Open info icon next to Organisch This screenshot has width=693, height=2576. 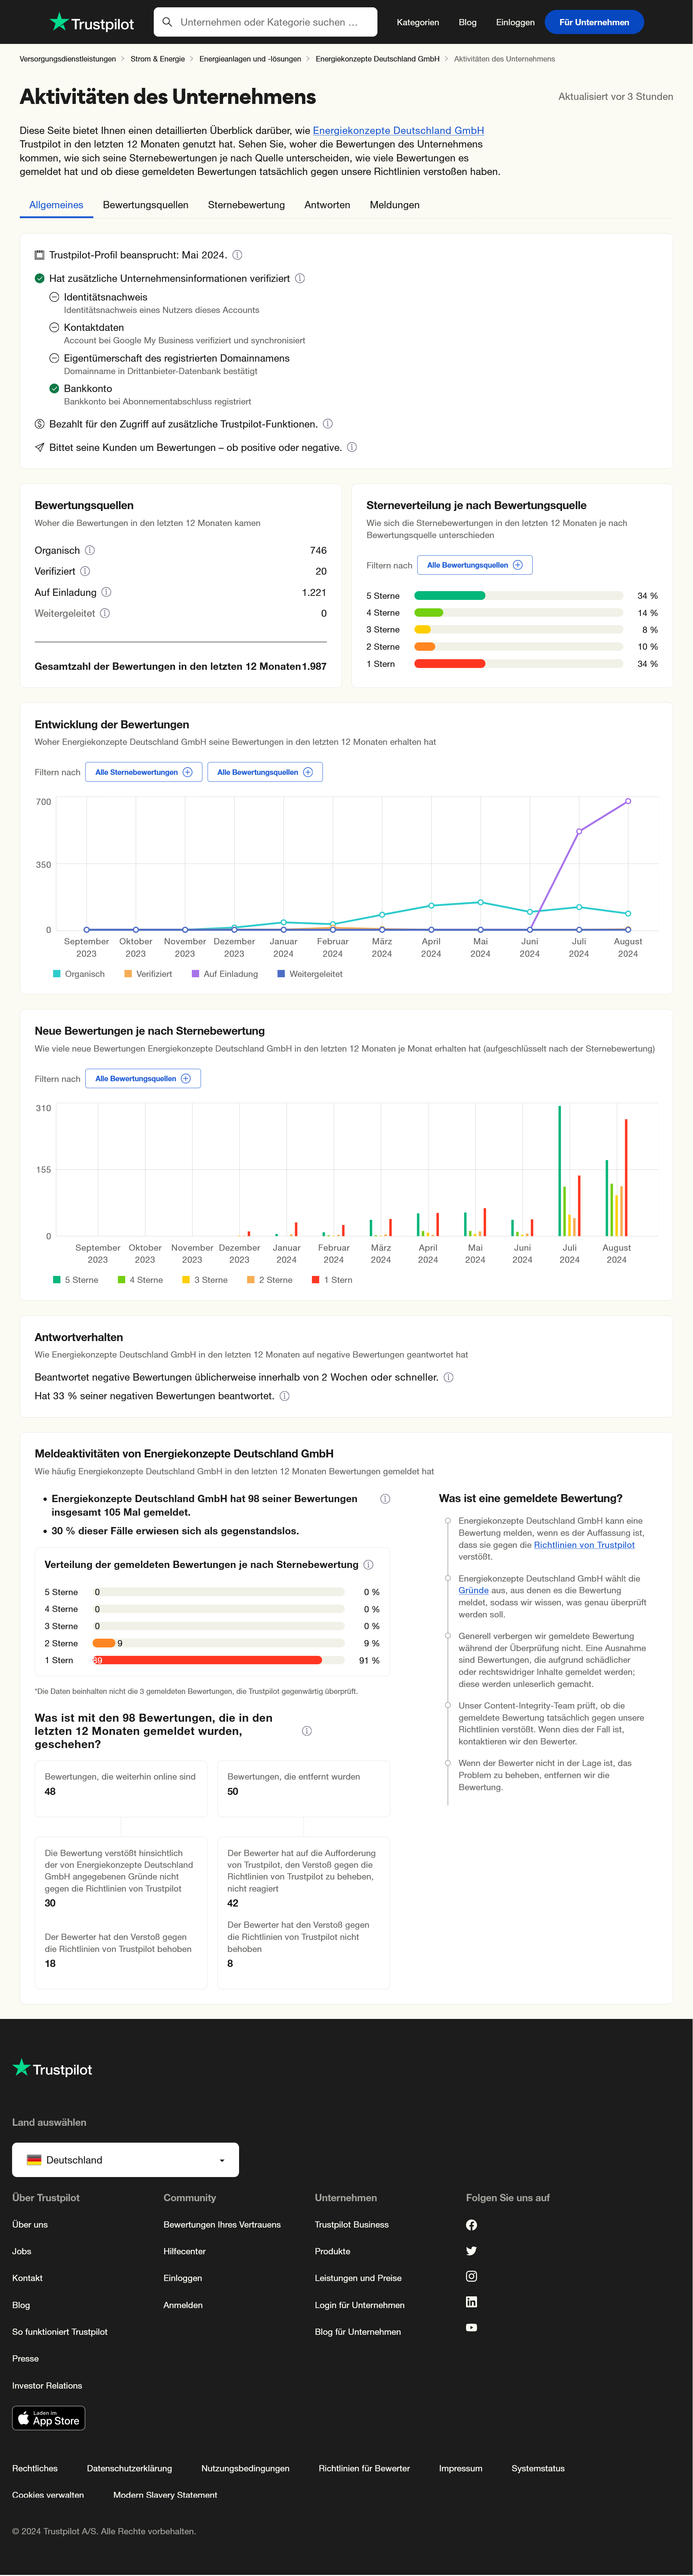(90, 551)
